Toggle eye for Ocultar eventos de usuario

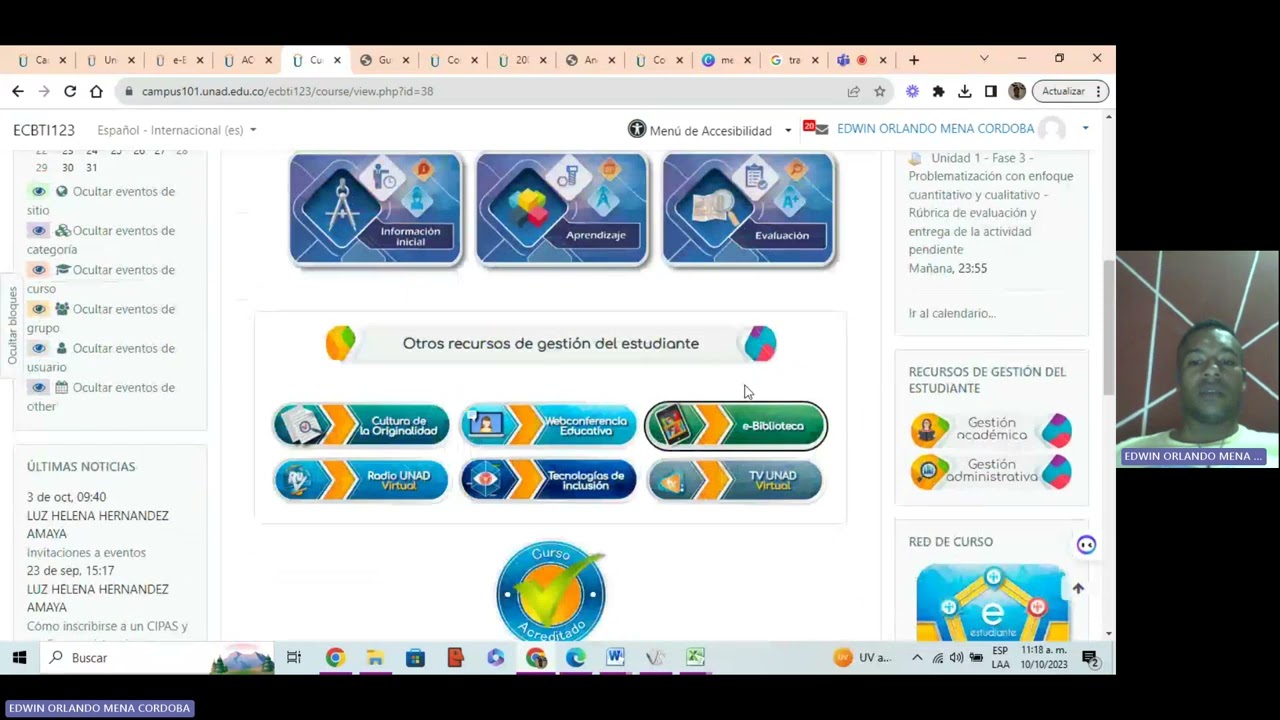39,348
